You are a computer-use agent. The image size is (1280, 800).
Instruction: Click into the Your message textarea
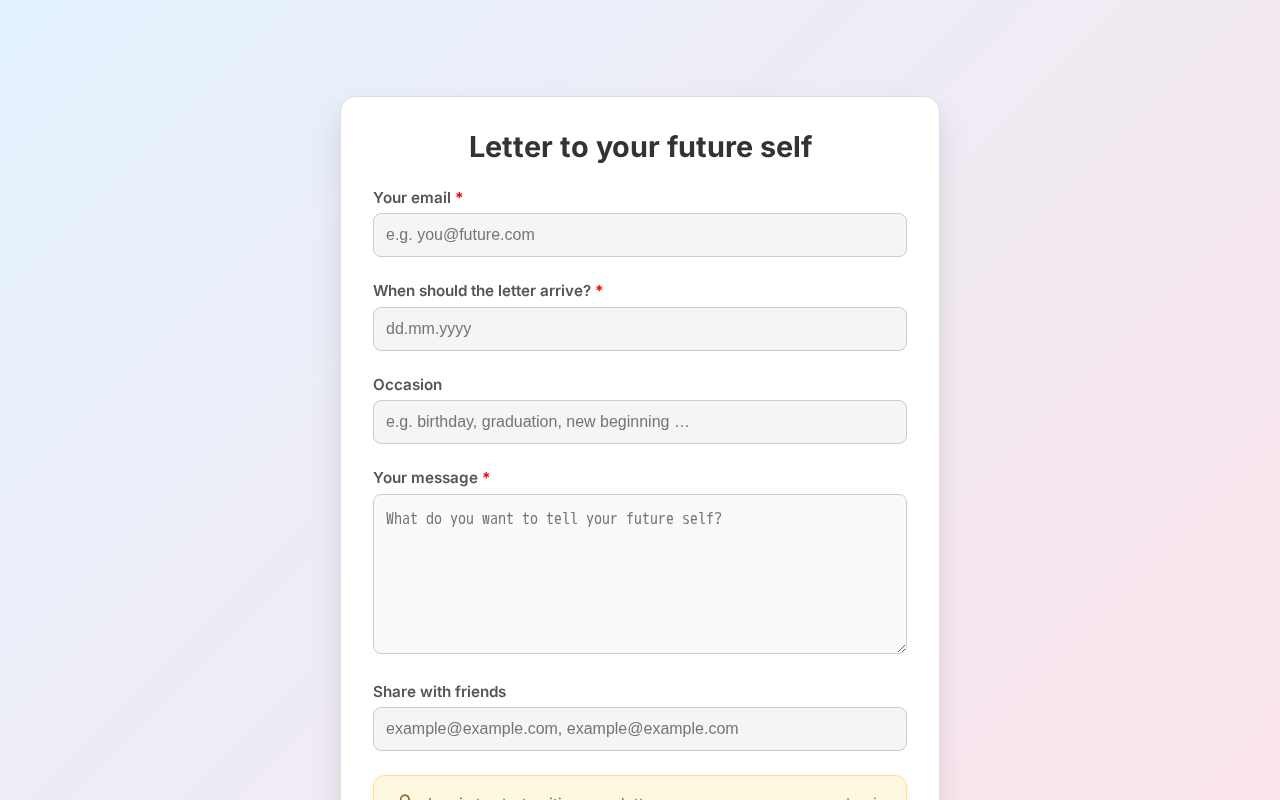[639, 574]
